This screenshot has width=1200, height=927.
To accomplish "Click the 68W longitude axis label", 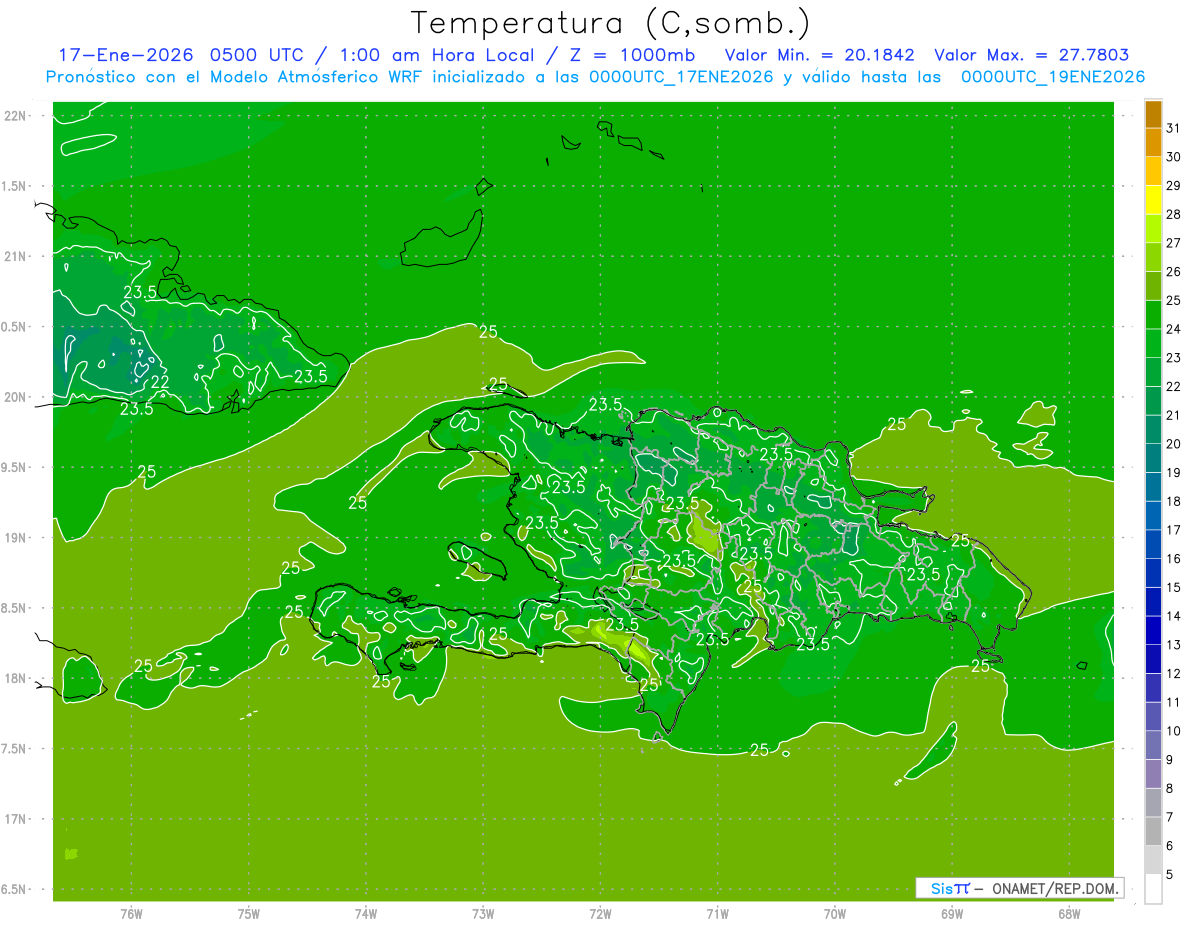I will (x=1069, y=913).
